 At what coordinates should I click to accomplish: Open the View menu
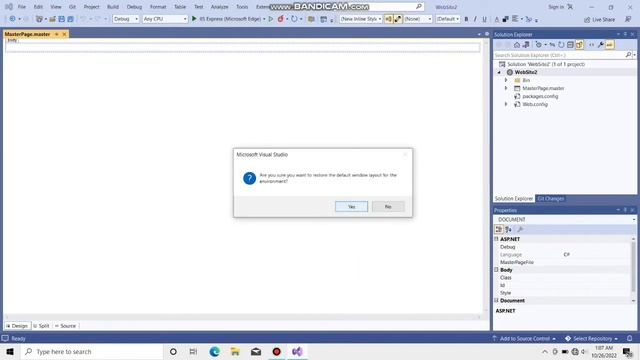[x=56, y=7]
